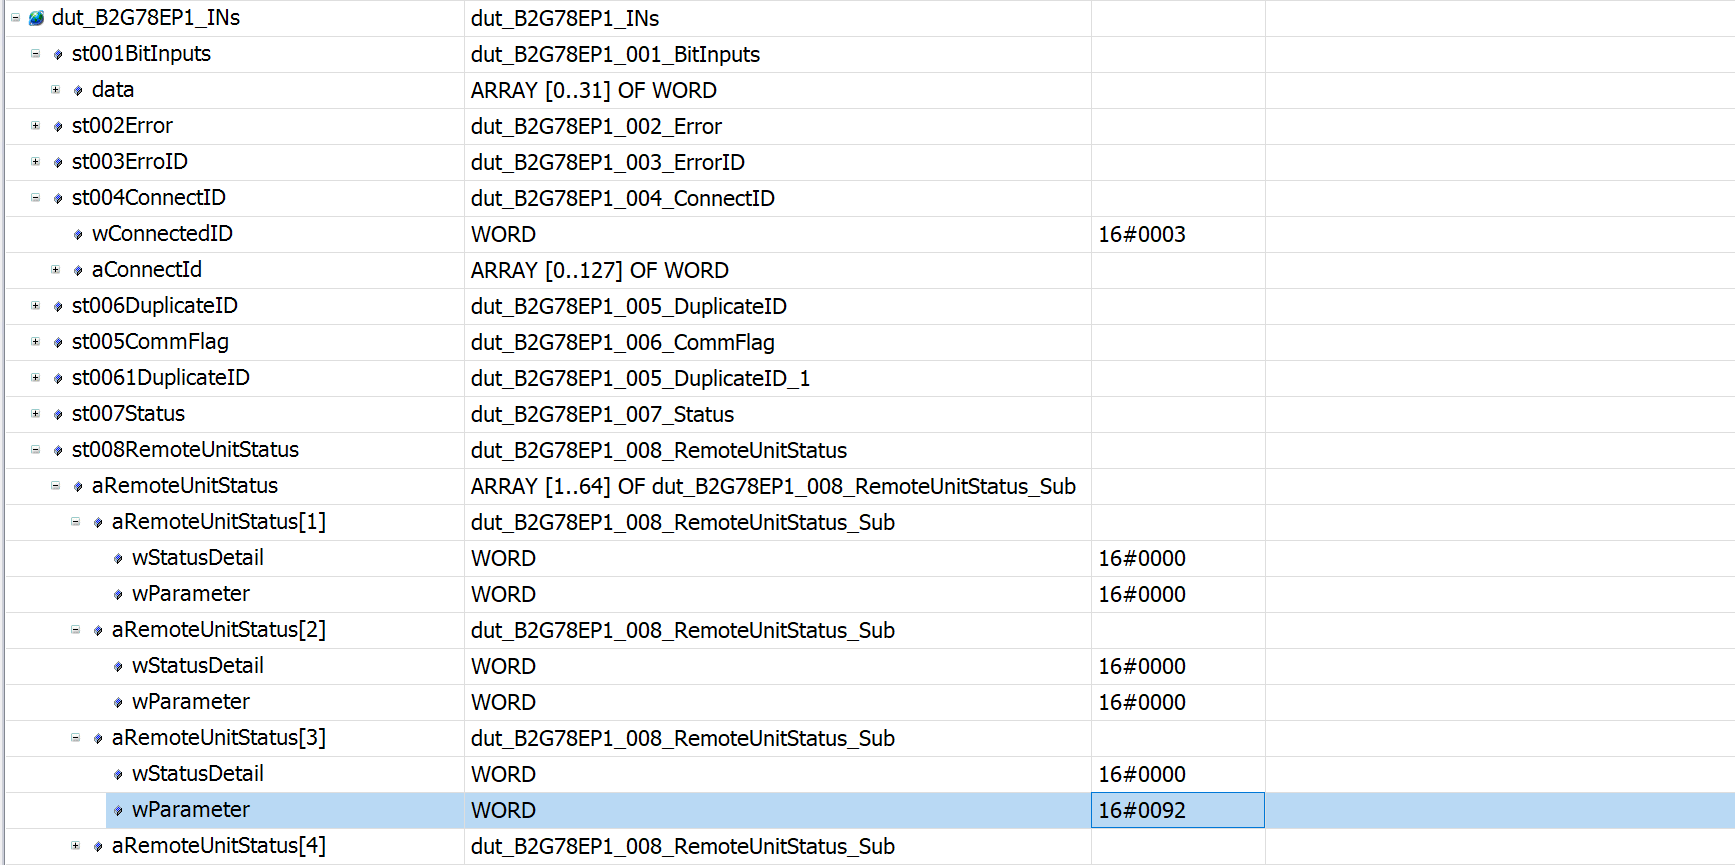Expand the st002Error node
The height and width of the screenshot is (865, 1735).
pyautogui.click(x=35, y=126)
